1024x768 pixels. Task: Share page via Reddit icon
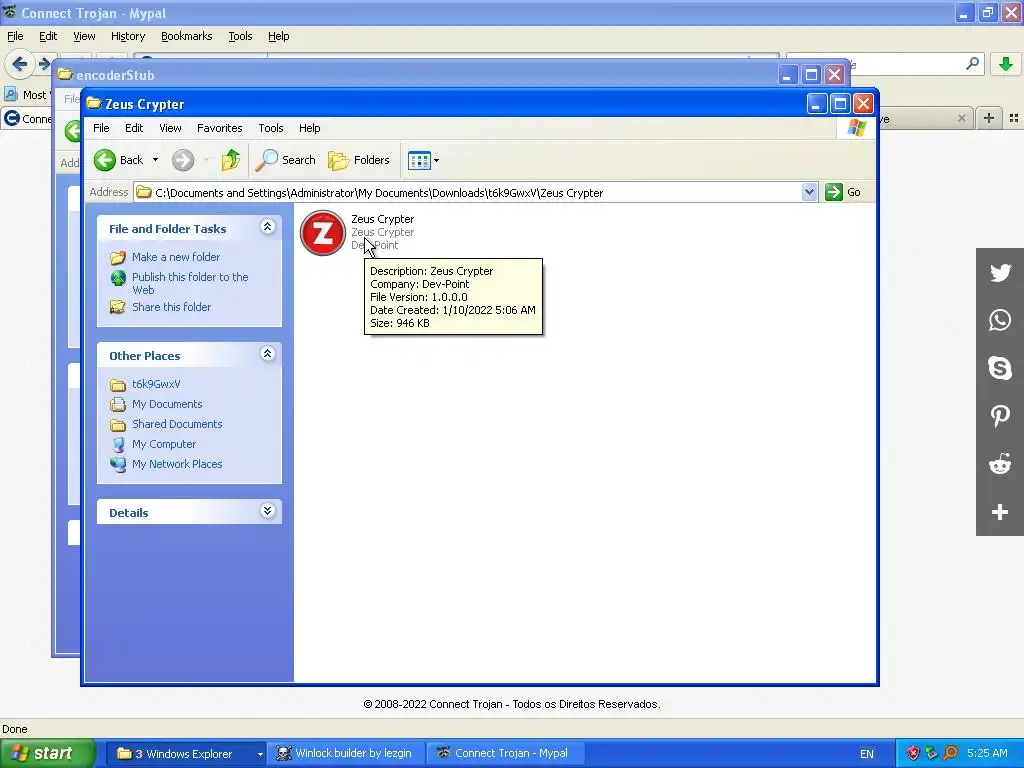pos(1000,464)
